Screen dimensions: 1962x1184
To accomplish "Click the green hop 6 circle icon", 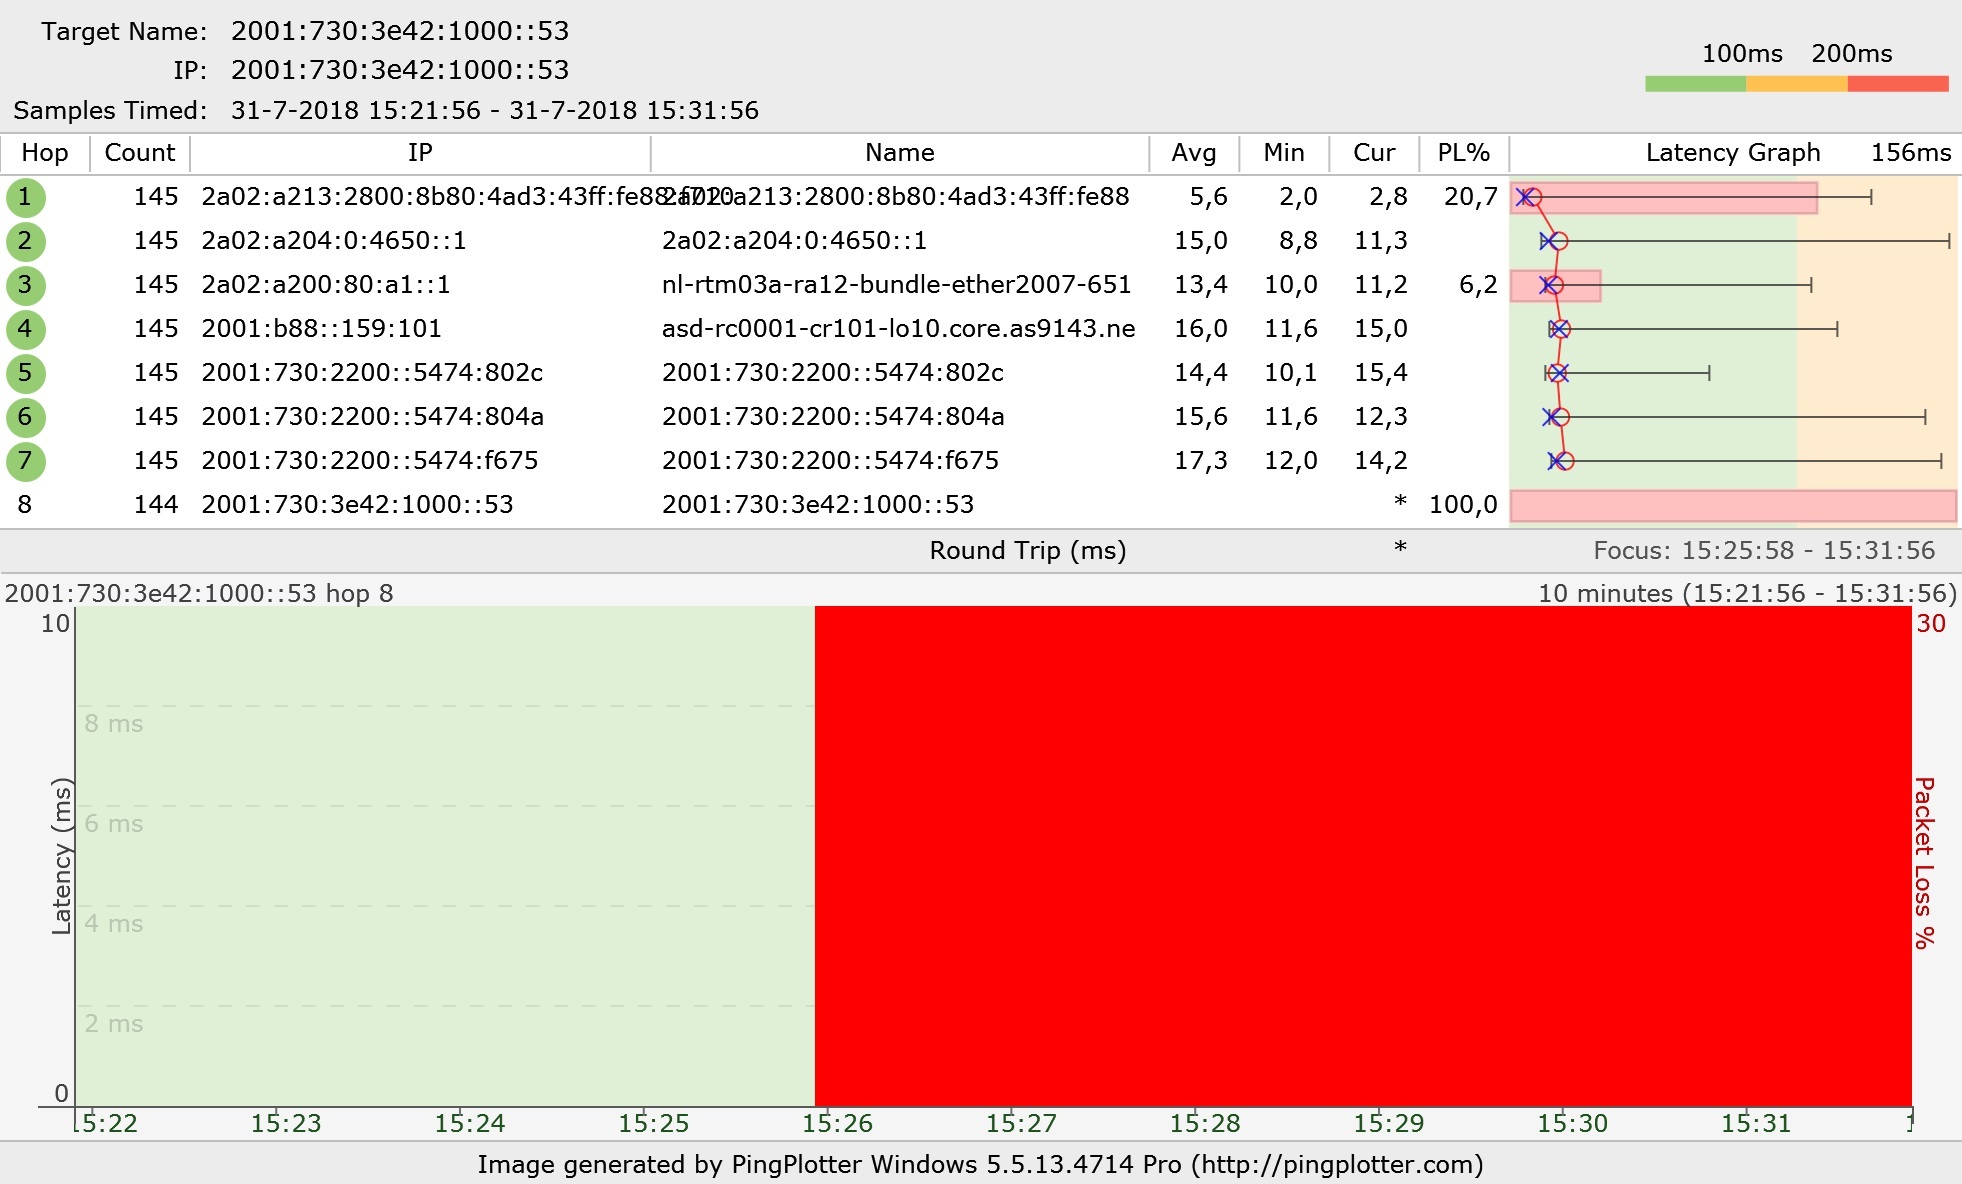I will point(25,417).
